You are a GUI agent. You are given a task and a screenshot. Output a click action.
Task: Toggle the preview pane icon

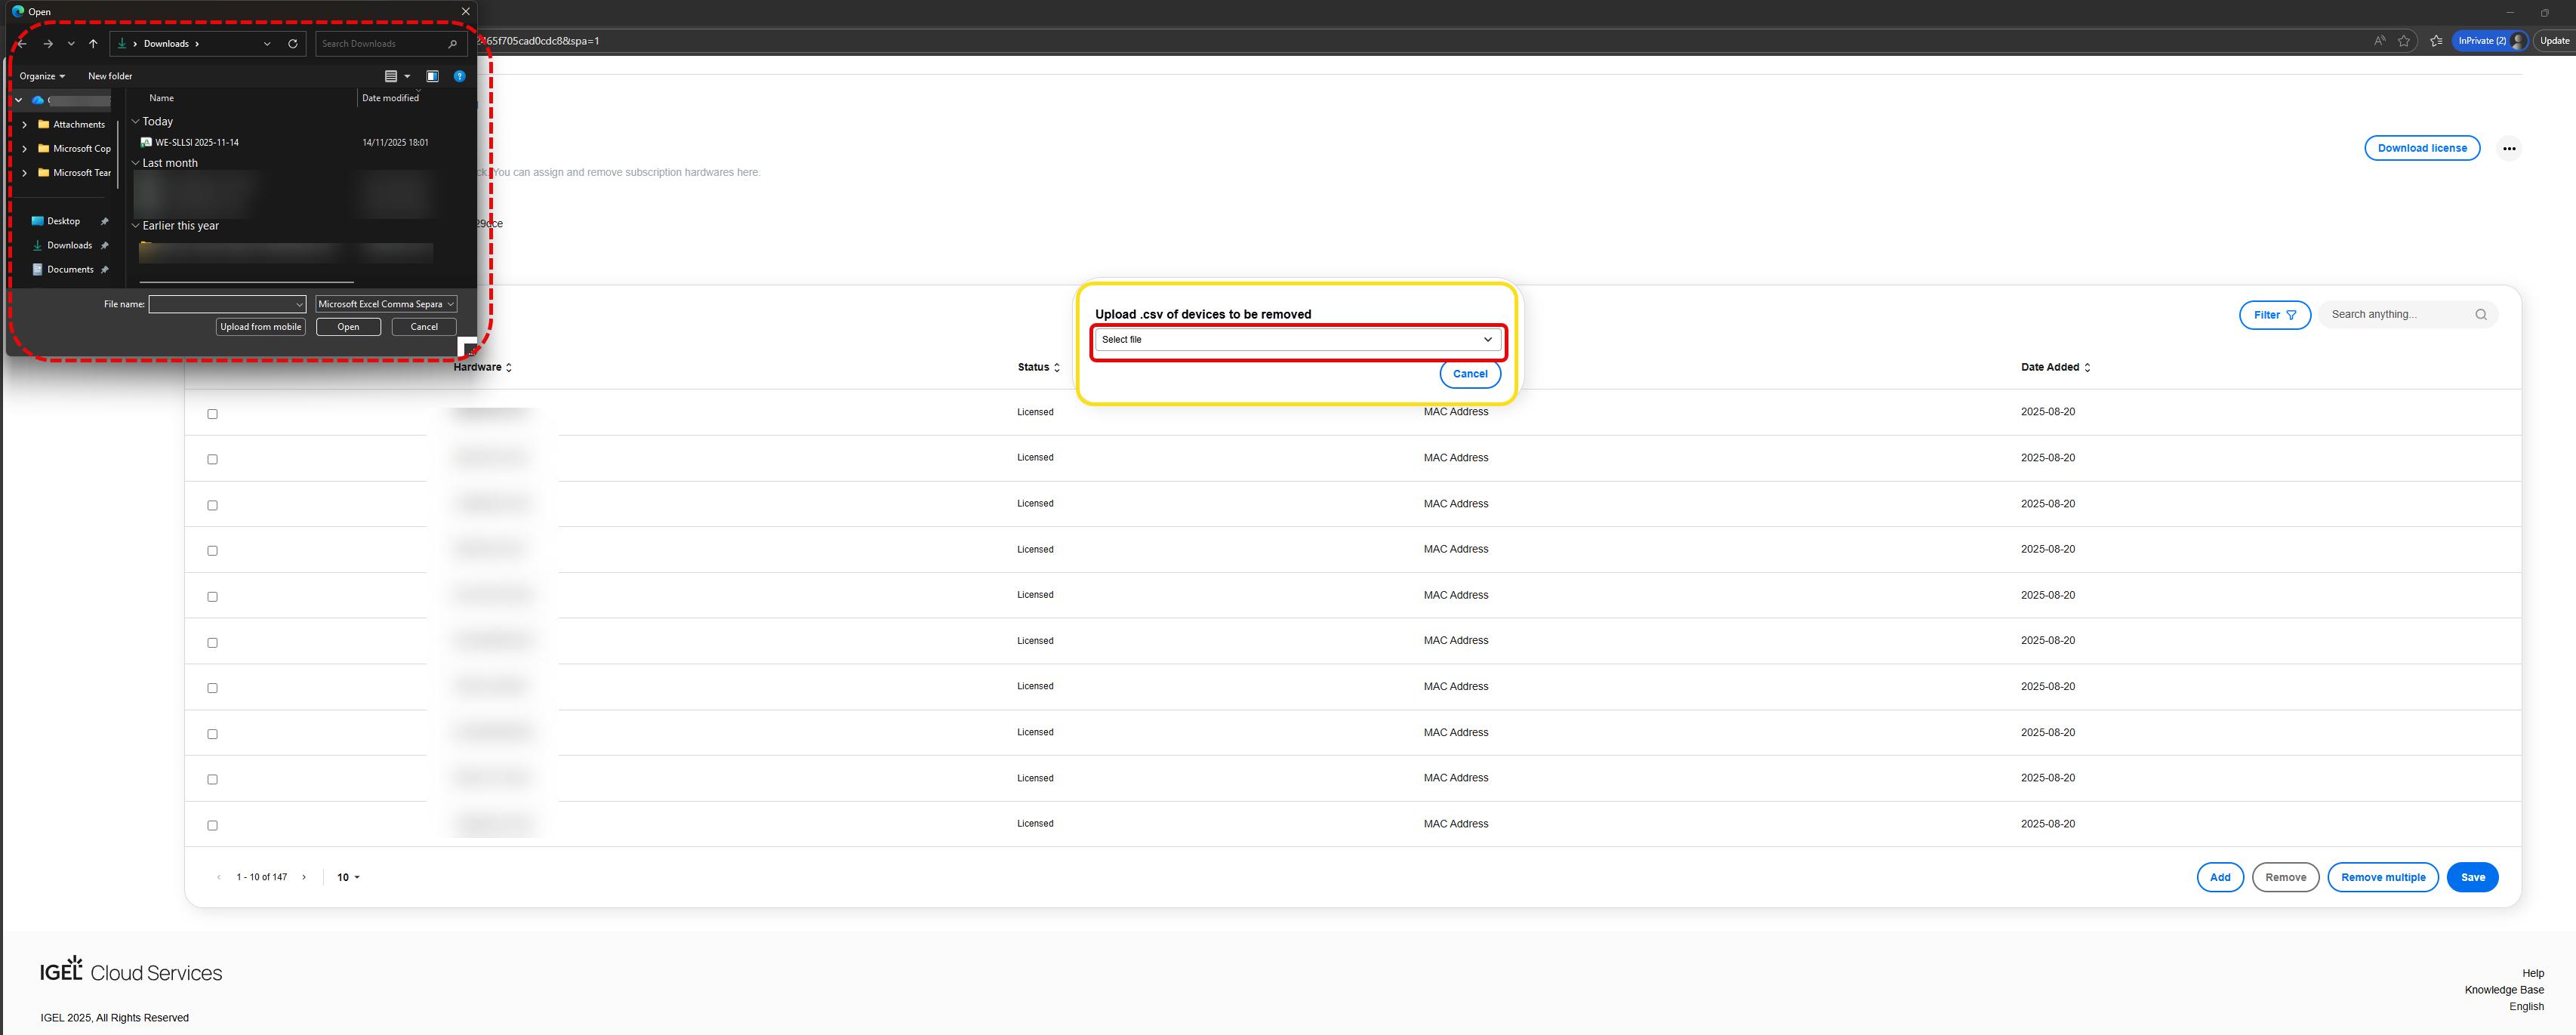click(432, 76)
